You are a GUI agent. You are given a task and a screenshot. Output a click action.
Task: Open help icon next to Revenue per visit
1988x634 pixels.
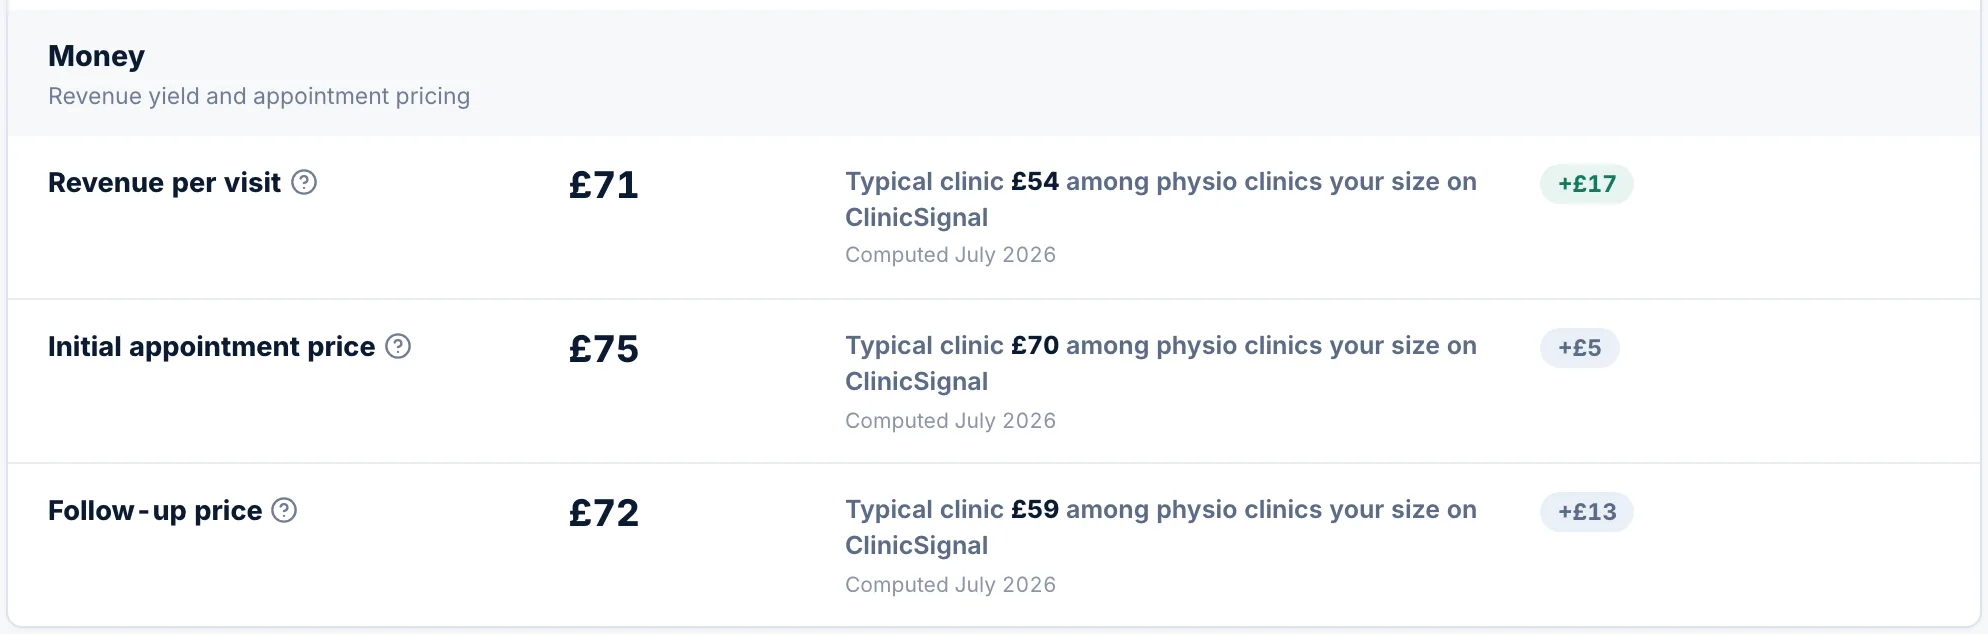tap(304, 182)
